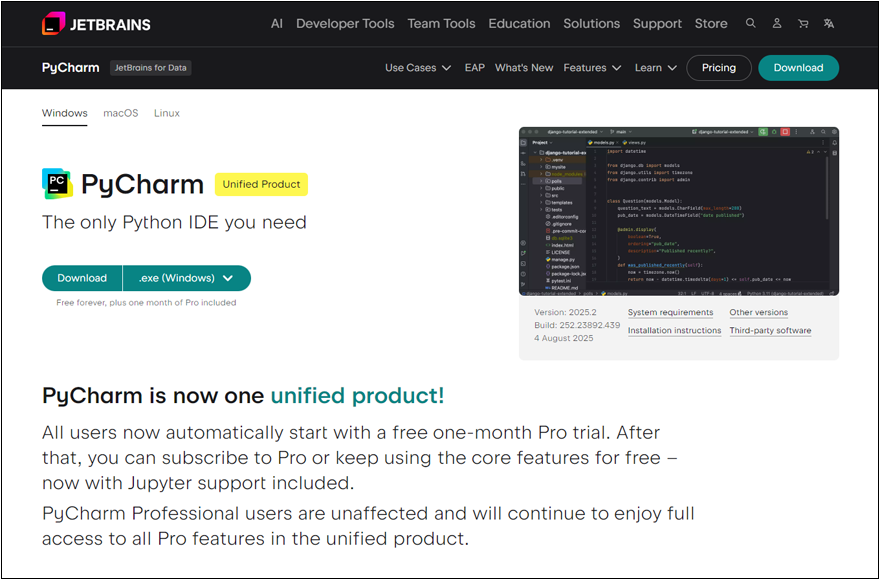Open Developer Tools in the top navigation
Screen dimensions: 880x580
point(345,24)
